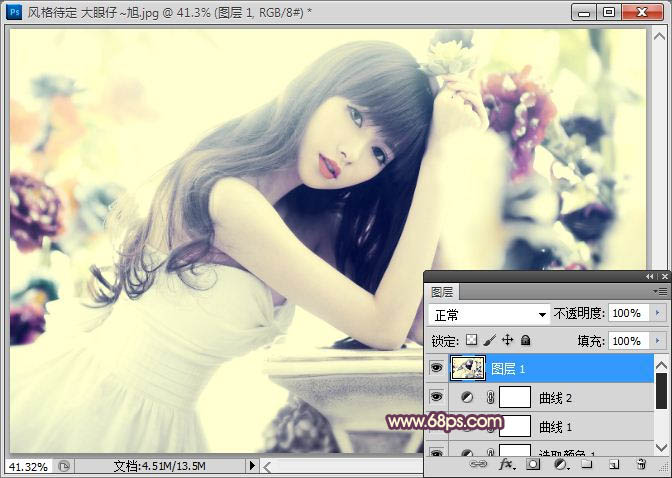The height and width of the screenshot is (478, 672).
Task: Select the 曲线 2 layer mask thumbnail
Action: 514,398
